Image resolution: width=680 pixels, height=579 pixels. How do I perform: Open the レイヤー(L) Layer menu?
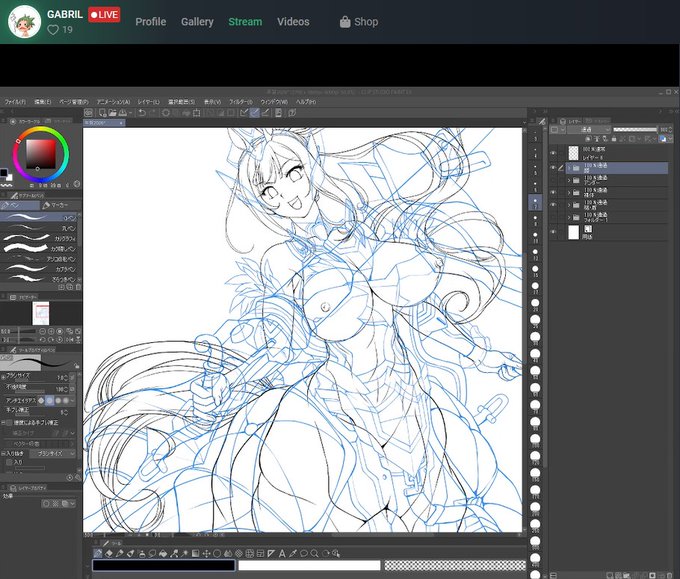[149, 102]
